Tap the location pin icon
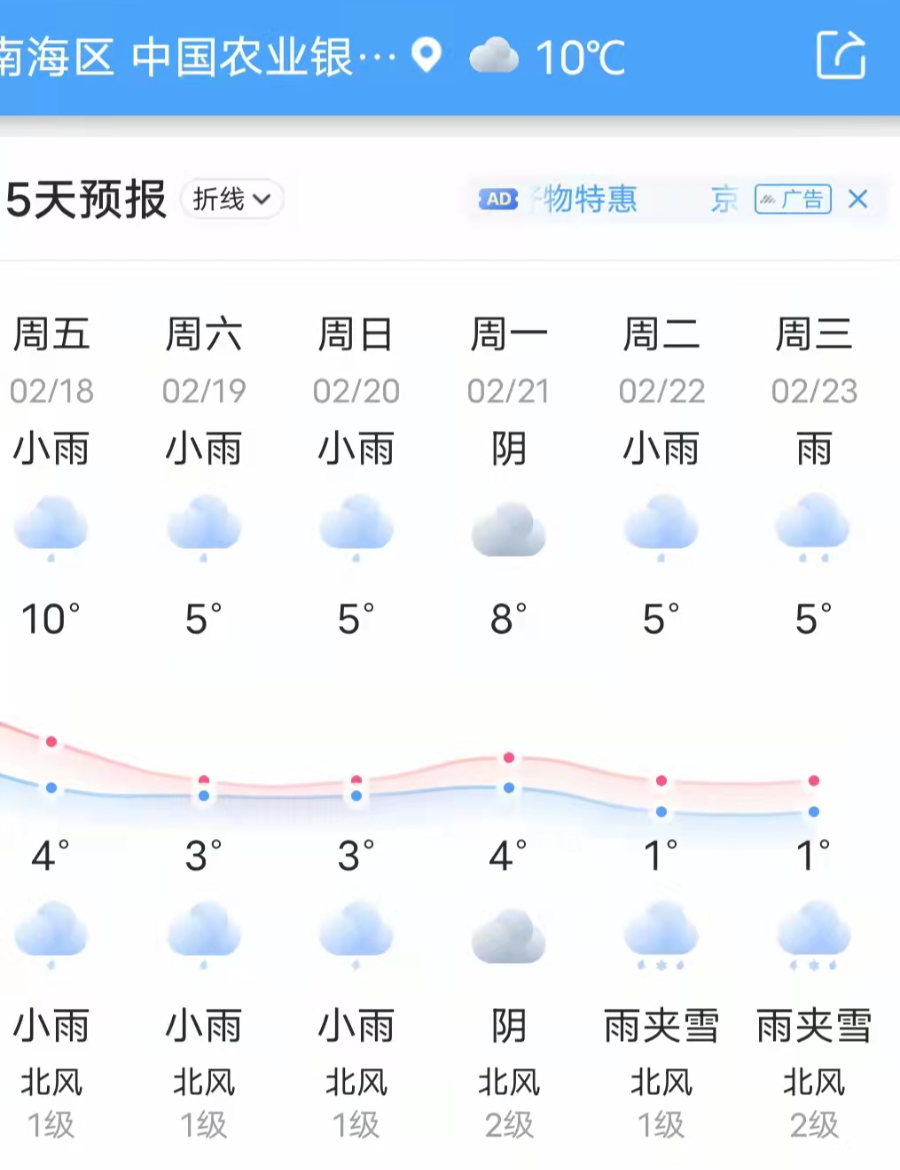The image size is (900, 1170). tap(427, 55)
